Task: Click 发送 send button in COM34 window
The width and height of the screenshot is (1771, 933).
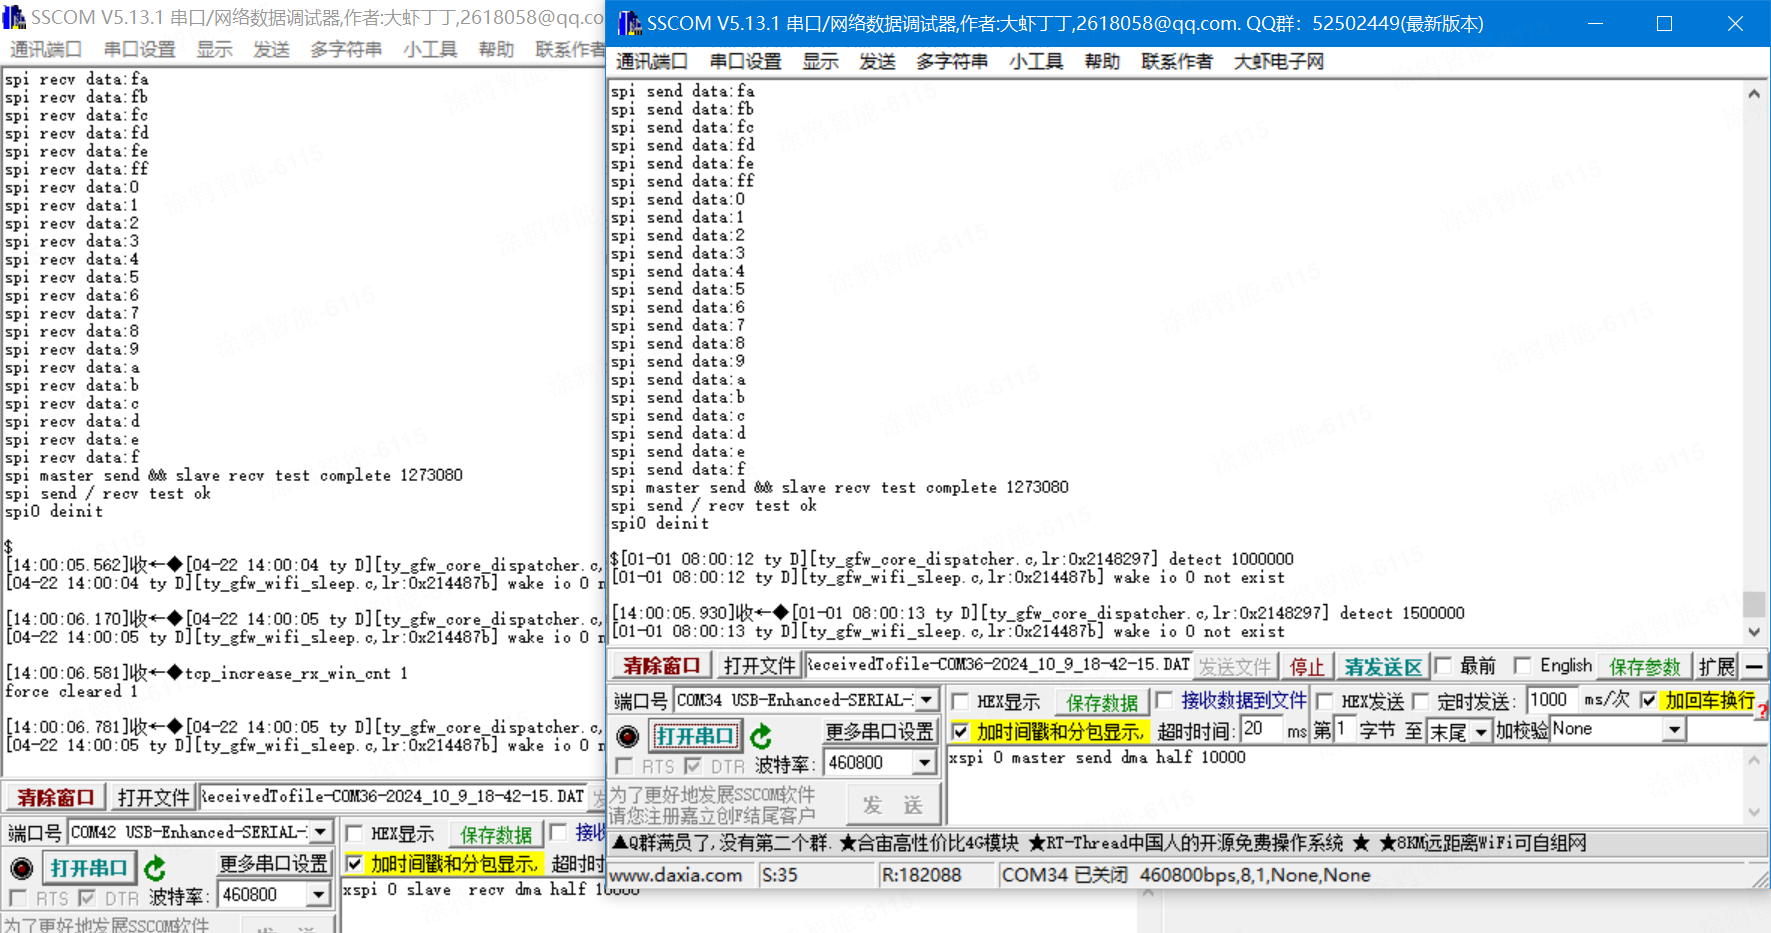Action: (x=893, y=805)
